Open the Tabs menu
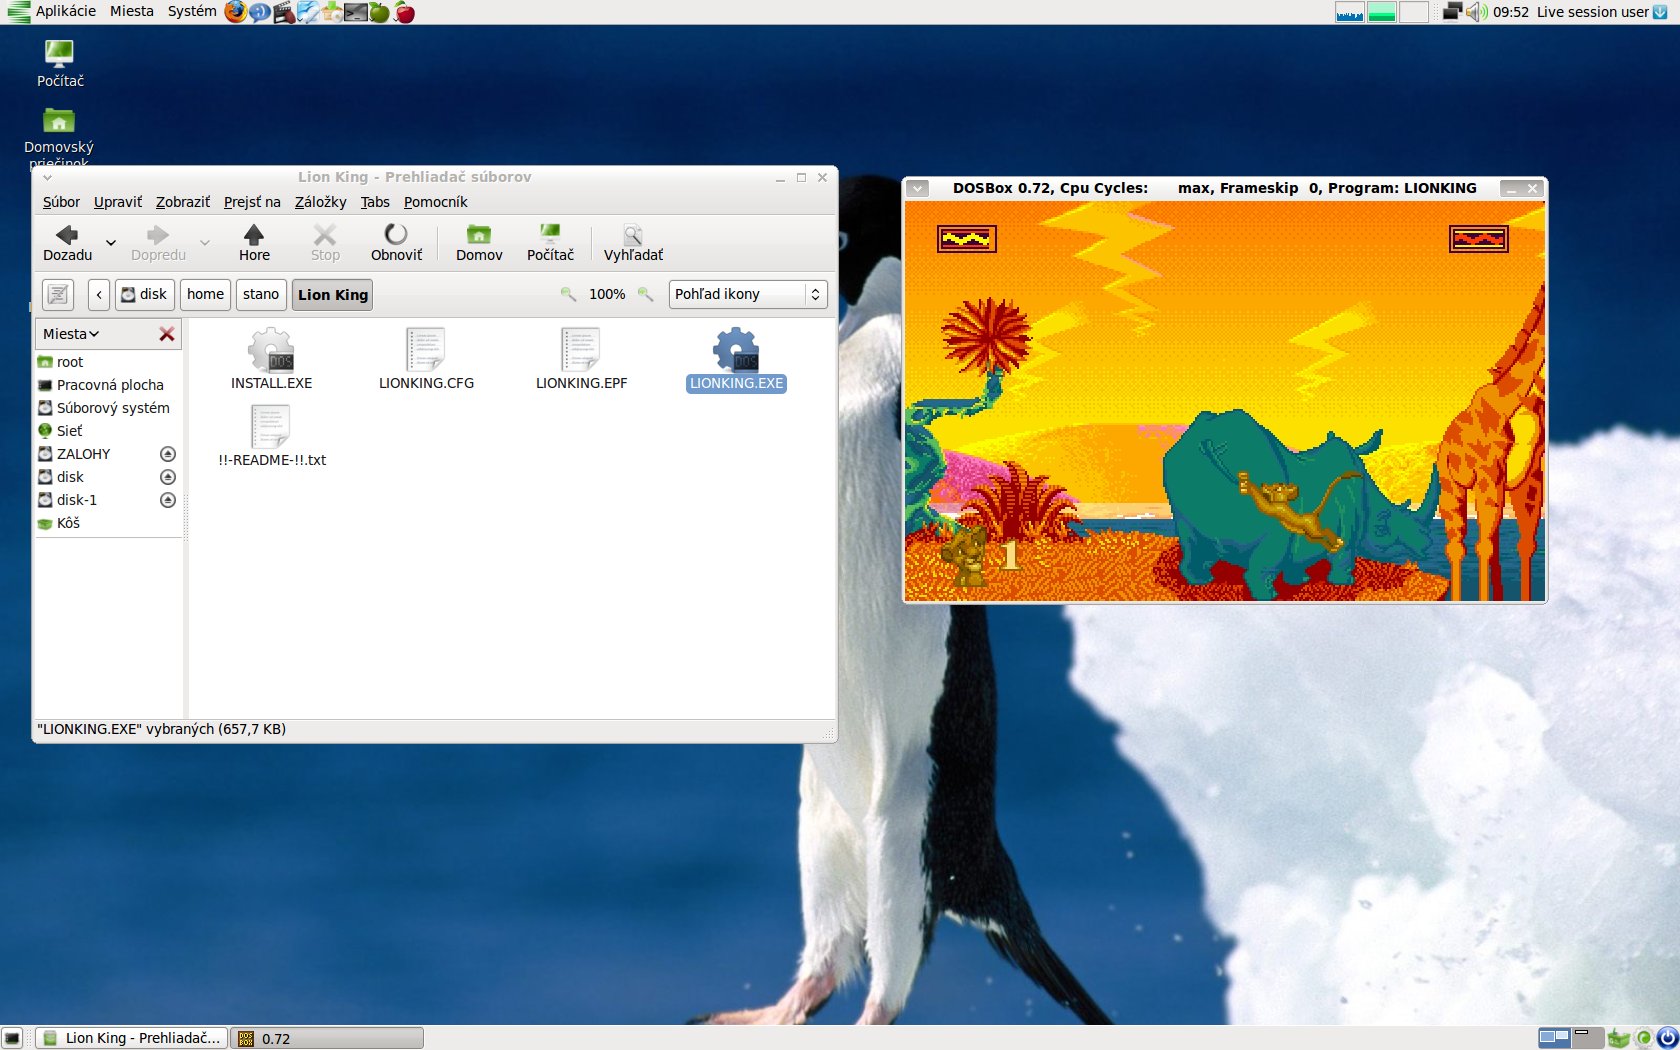The height and width of the screenshot is (1050, 1680). pos(375,202)
